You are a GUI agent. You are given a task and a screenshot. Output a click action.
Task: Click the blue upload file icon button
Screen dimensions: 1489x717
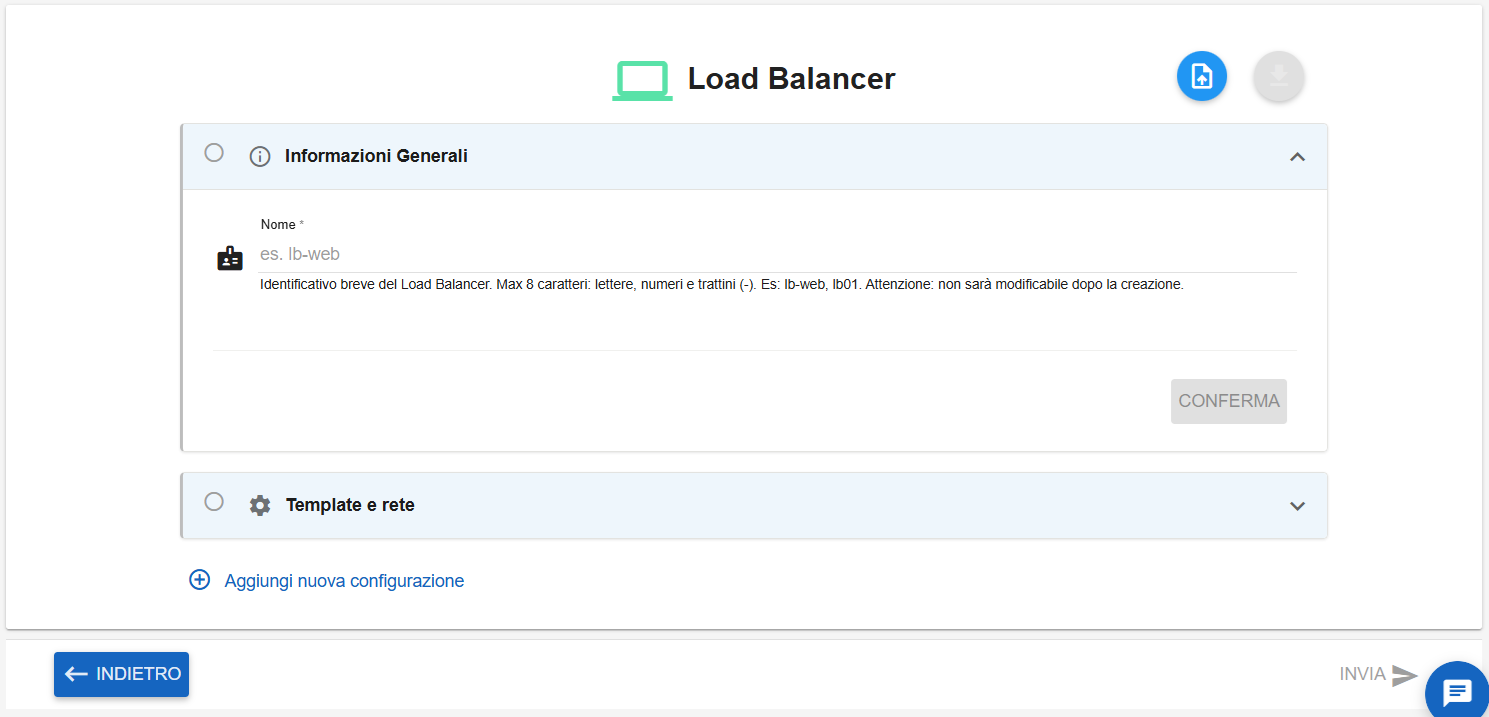[x=1201, y=76]
